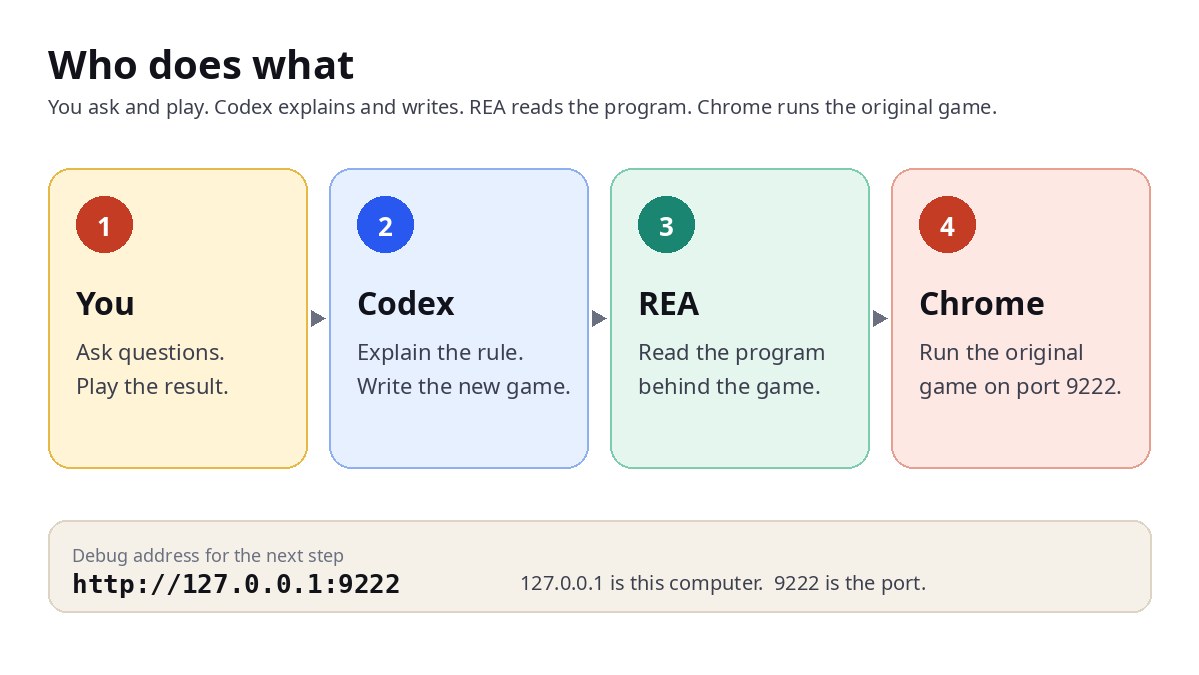1199x675 pixels.
Task: Click the green number 3 circle
Action: tap(666, 225)
